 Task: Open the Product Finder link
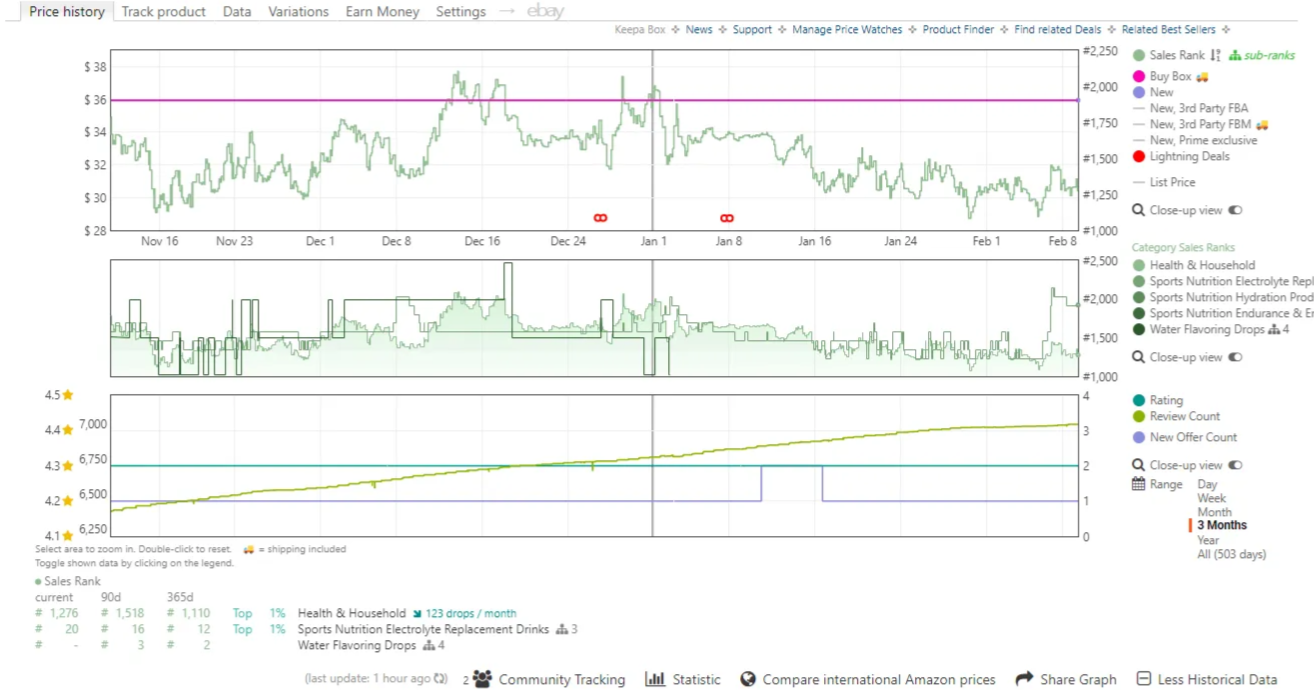coord(958,30)
